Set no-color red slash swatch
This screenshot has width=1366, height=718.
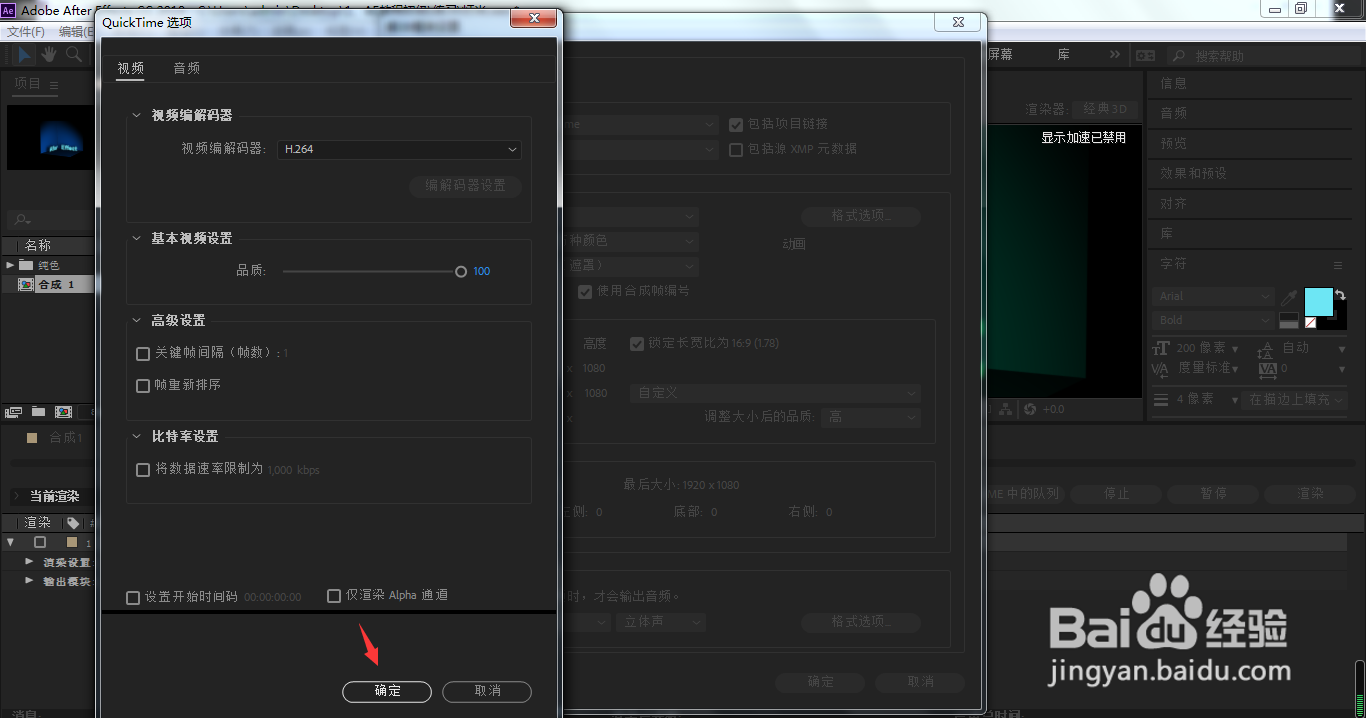[1310, 323]
